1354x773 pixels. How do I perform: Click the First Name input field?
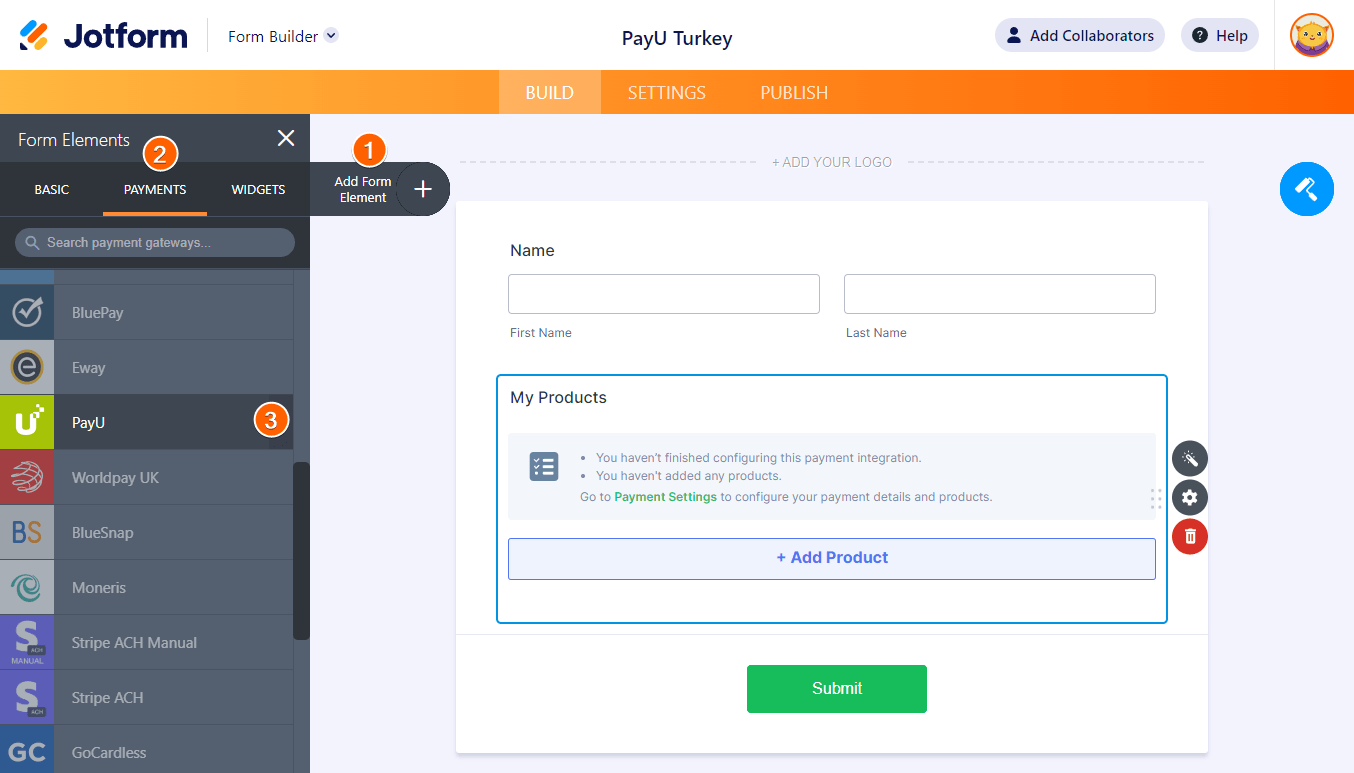(x=664, y=294)
